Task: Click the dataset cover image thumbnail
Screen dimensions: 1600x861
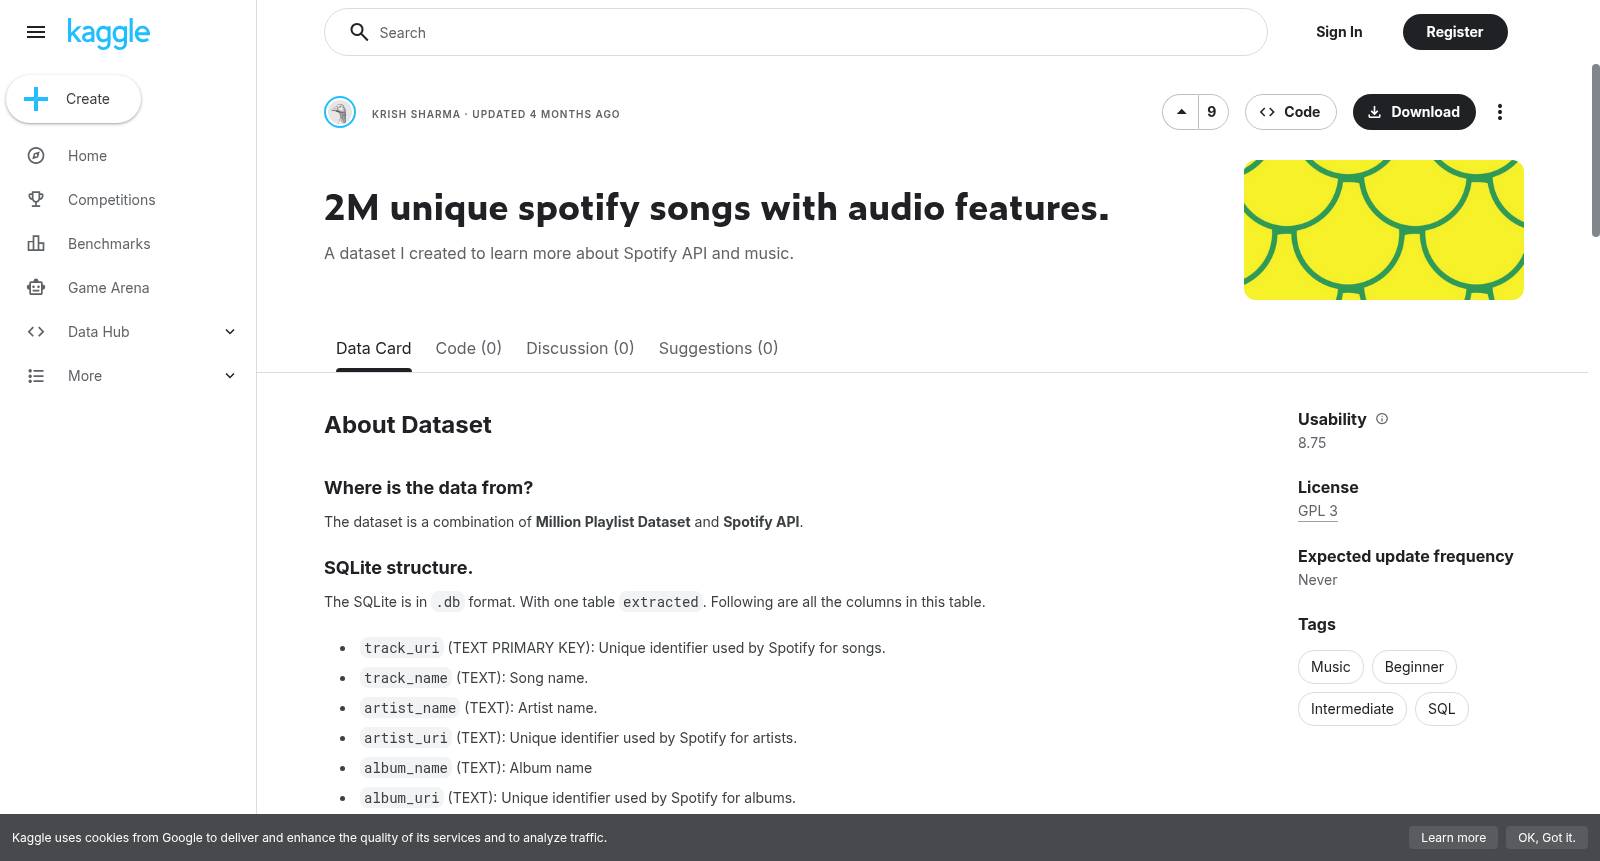Action: (x=1384, y=230)
